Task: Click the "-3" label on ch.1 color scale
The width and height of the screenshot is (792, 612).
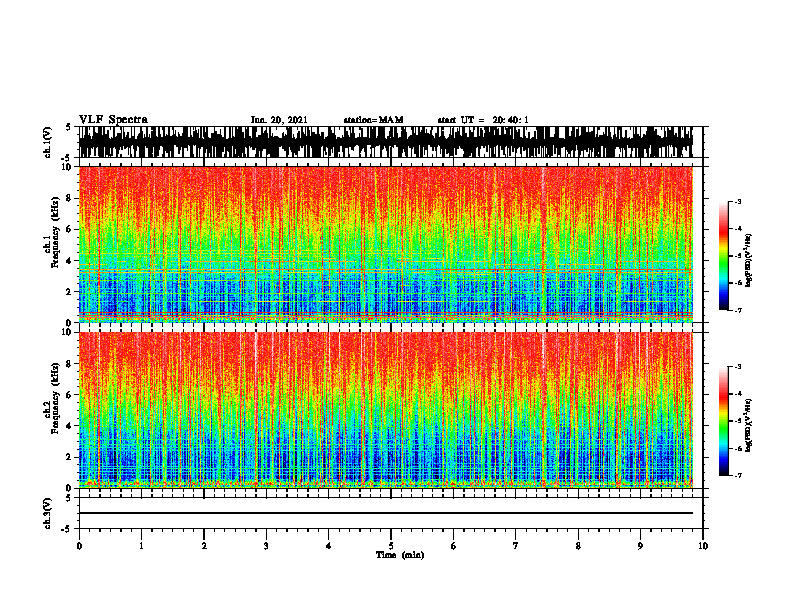Action: coord(738,202)
